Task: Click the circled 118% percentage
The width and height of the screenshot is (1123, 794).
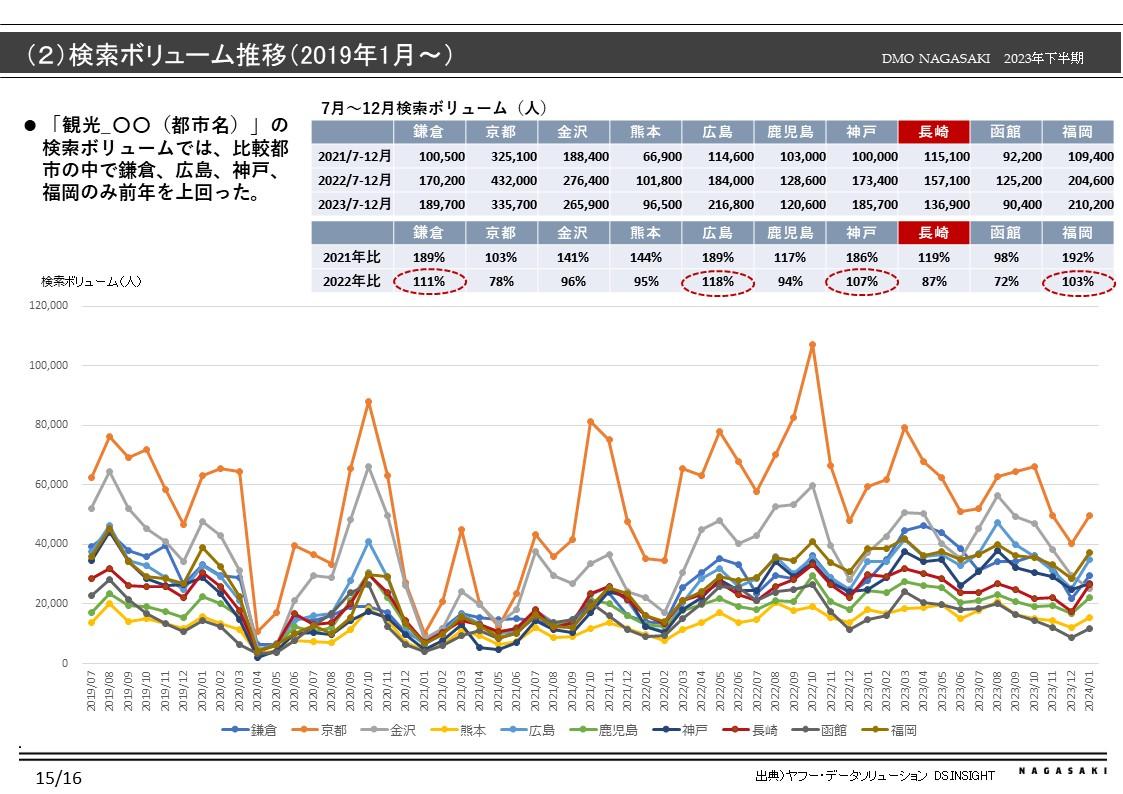Action: 718,281
